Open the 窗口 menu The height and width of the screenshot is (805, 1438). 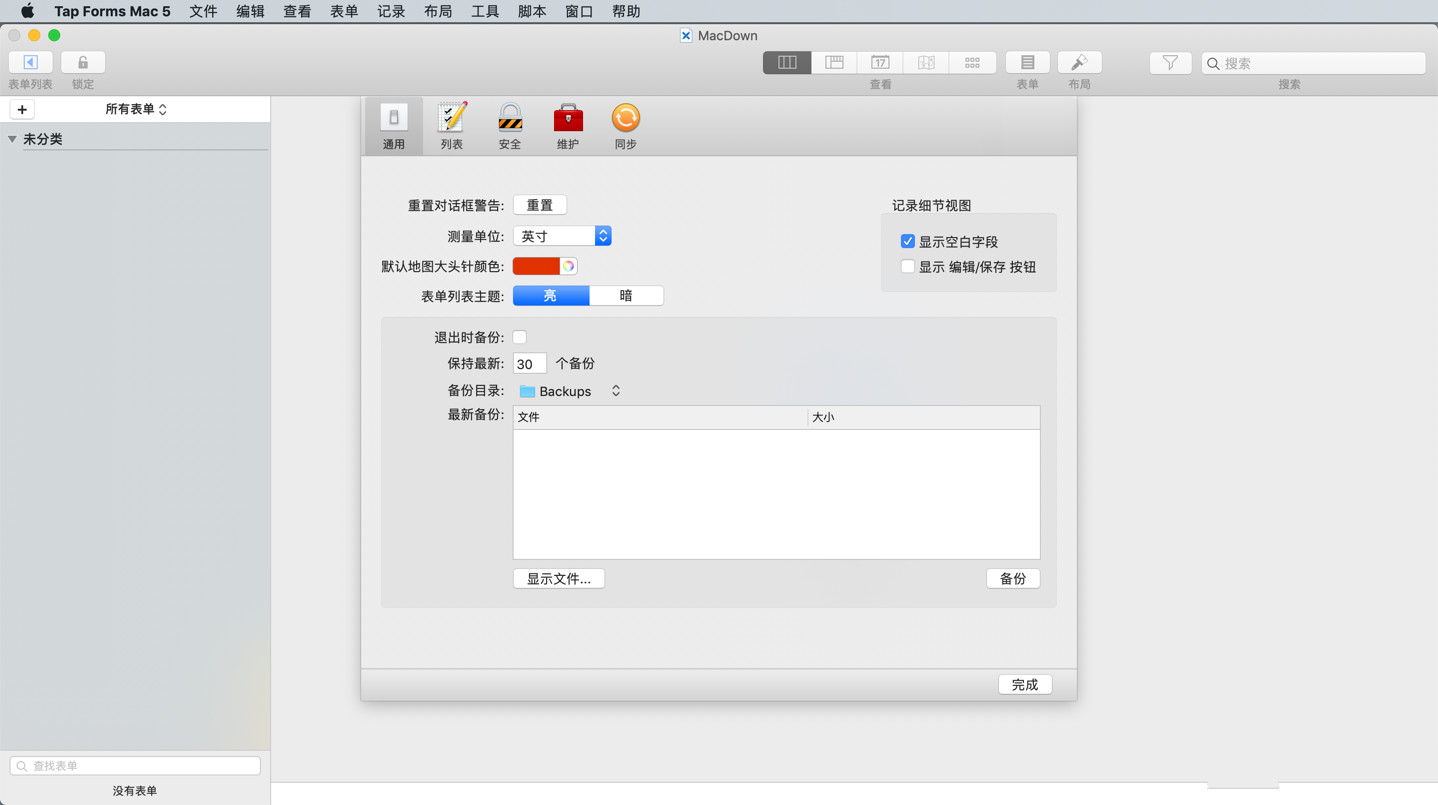[579, 11]
